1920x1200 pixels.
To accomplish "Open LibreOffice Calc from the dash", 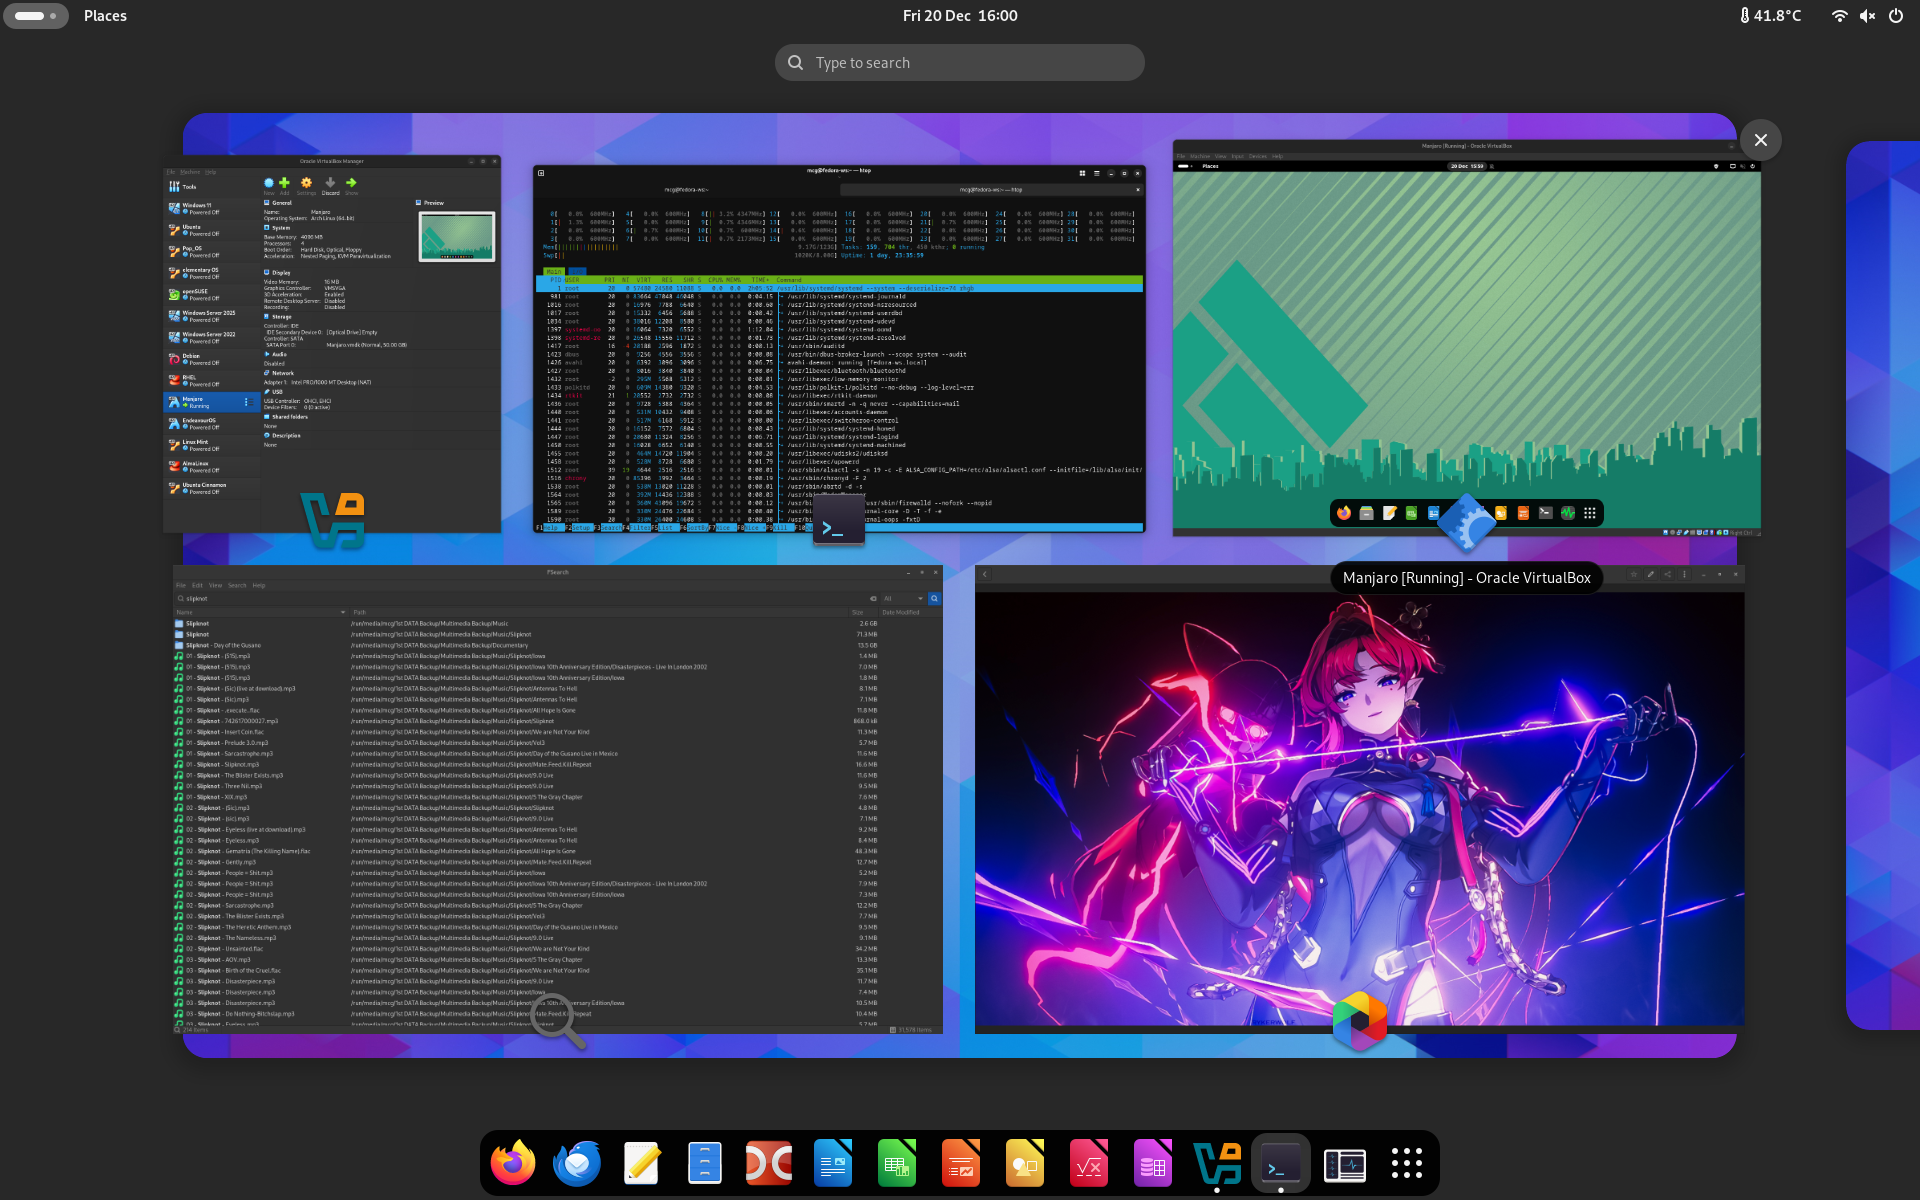I will 897,1163.
